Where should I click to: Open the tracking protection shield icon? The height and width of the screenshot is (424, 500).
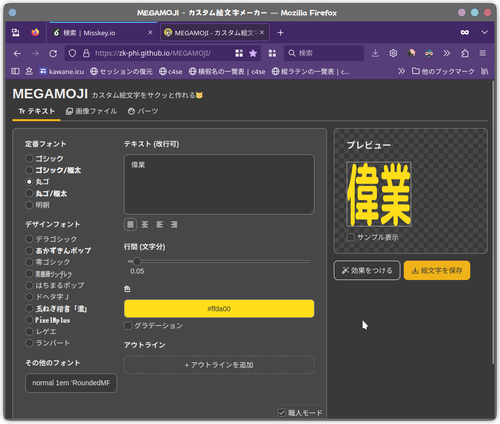coord(72,53)
